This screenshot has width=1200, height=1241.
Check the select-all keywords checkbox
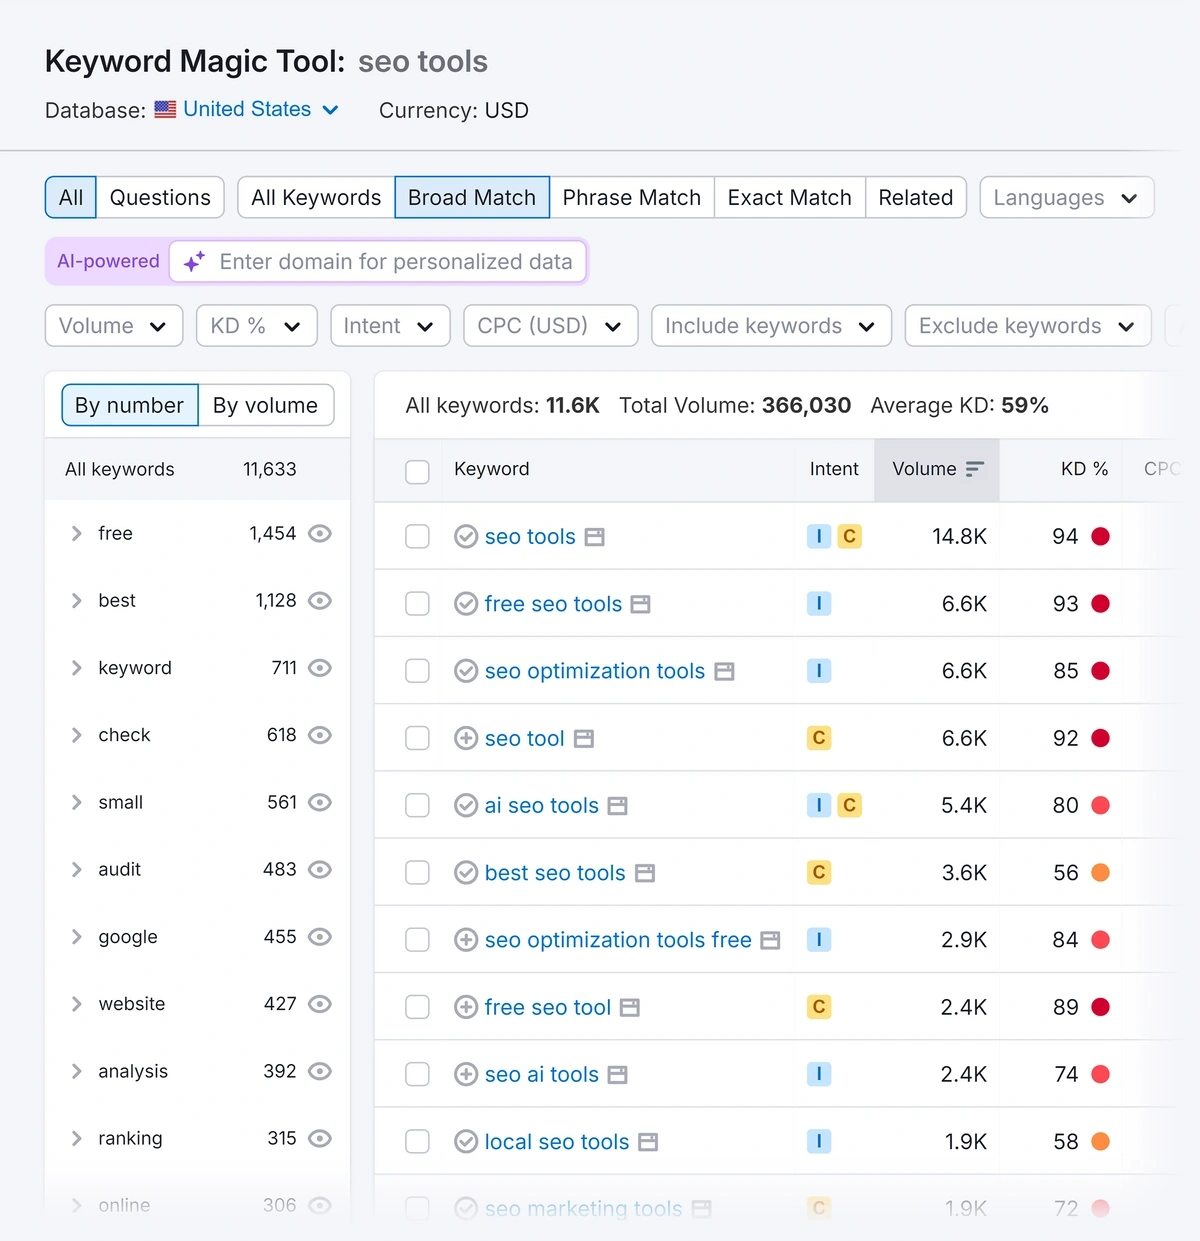(x=417, y=472)
